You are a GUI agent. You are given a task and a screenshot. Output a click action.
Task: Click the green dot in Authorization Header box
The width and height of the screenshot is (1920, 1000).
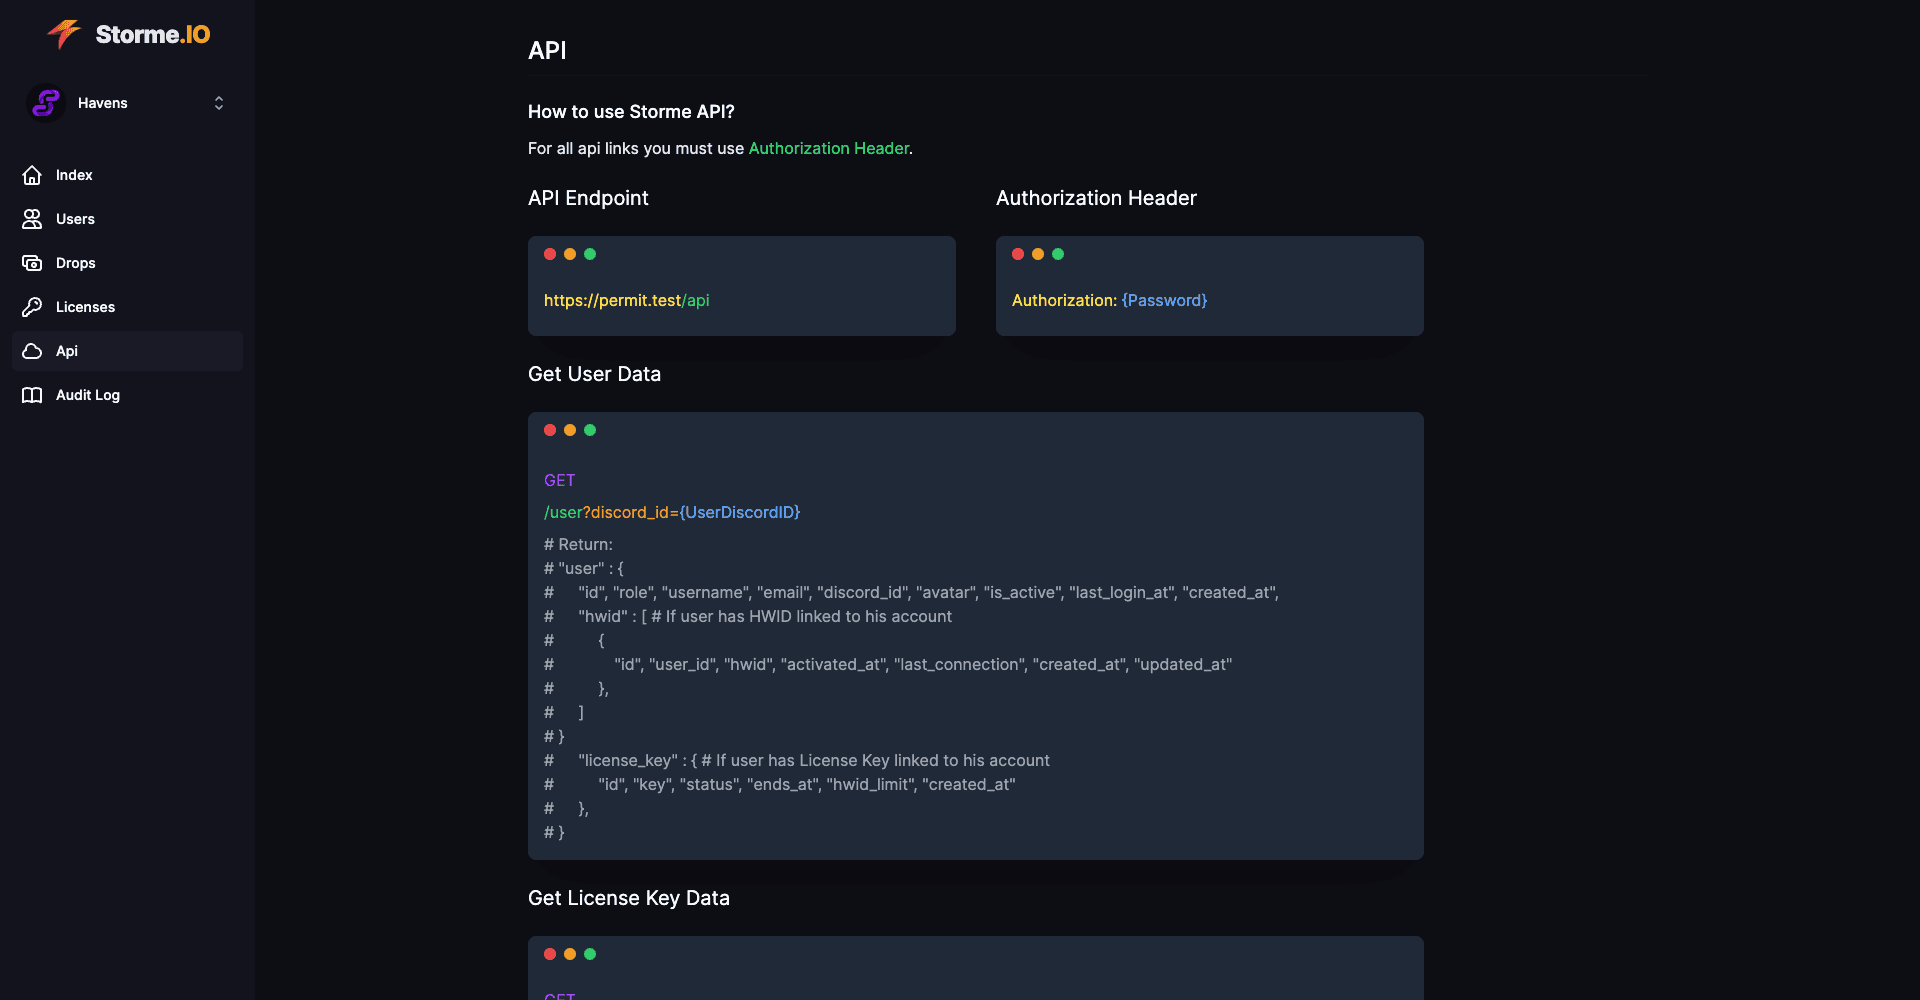coord(1058,254)
